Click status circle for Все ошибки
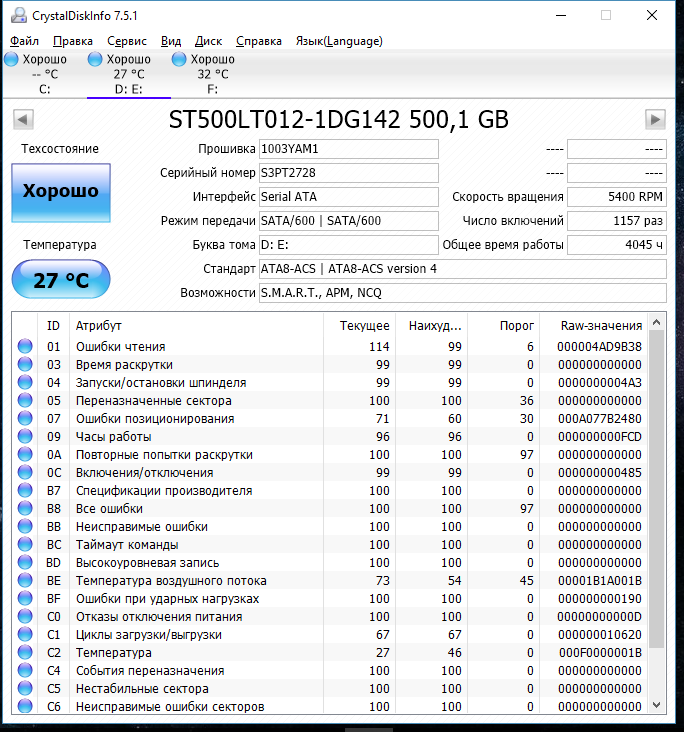This screenshot has height=732, width=684. coord(25,508)
